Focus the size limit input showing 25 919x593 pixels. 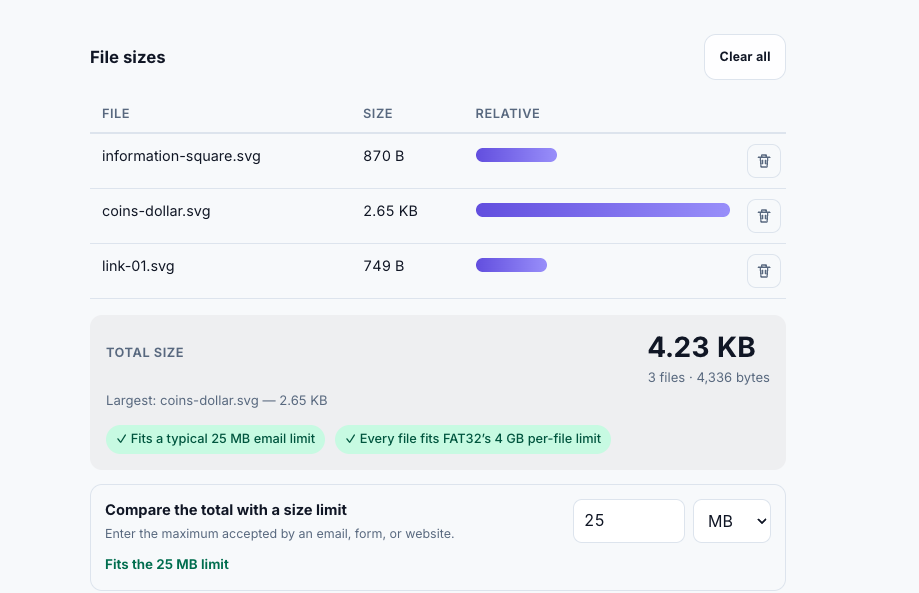click(629, 521)
